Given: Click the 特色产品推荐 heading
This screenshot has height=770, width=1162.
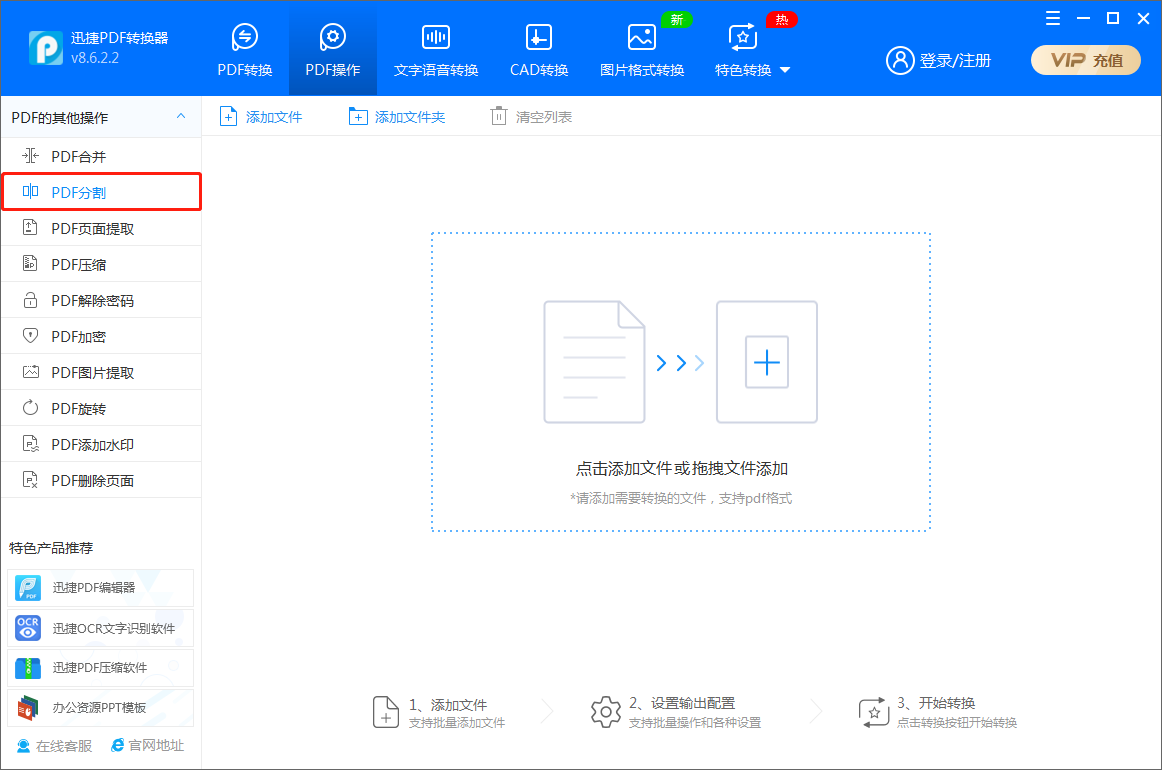Looking at the screenshot, I should (51, 548).
